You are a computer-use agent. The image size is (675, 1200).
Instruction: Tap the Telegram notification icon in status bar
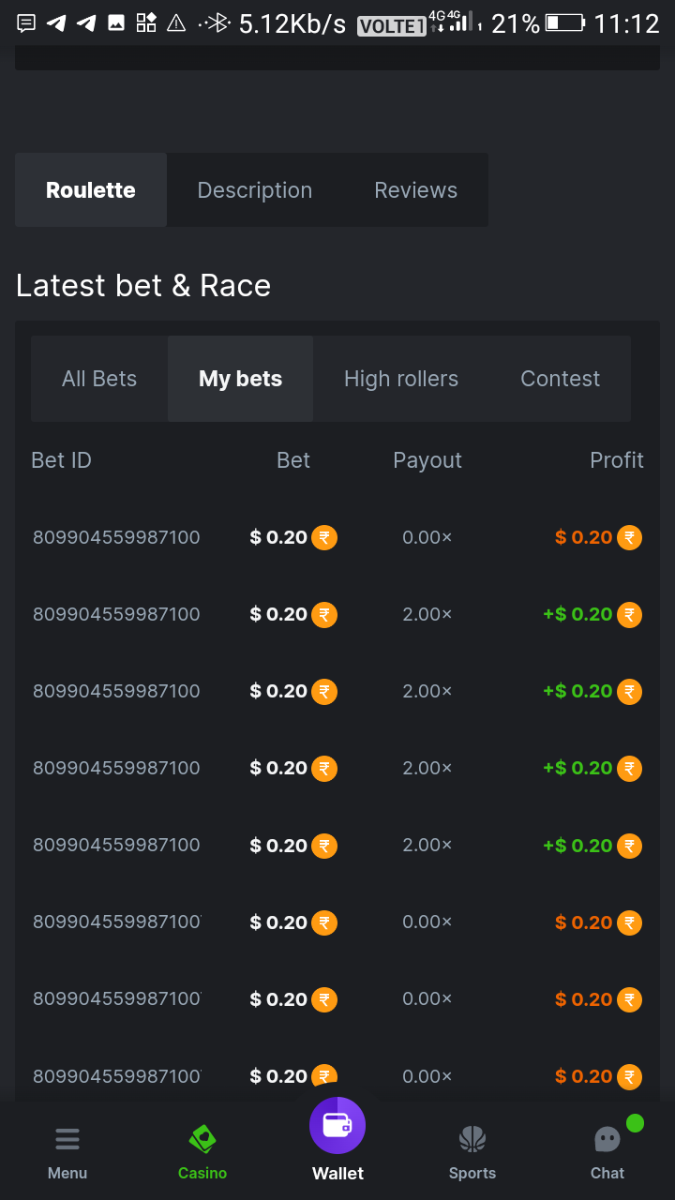point(57,23)
